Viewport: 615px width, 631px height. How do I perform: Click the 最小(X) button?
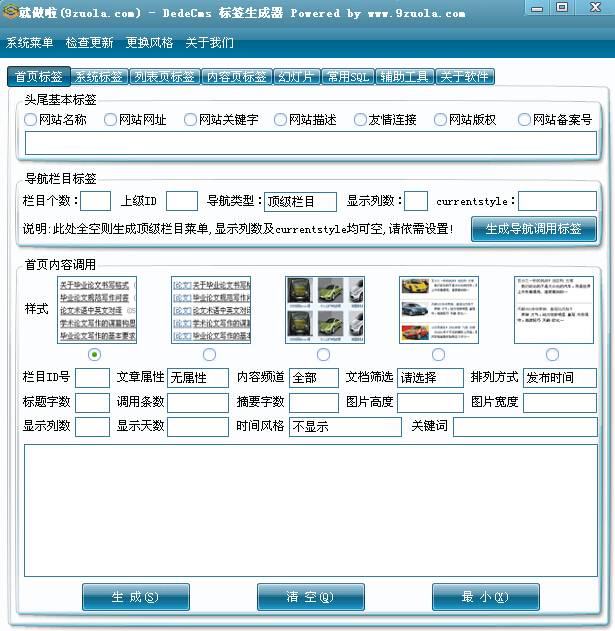(x=485, y=597)
